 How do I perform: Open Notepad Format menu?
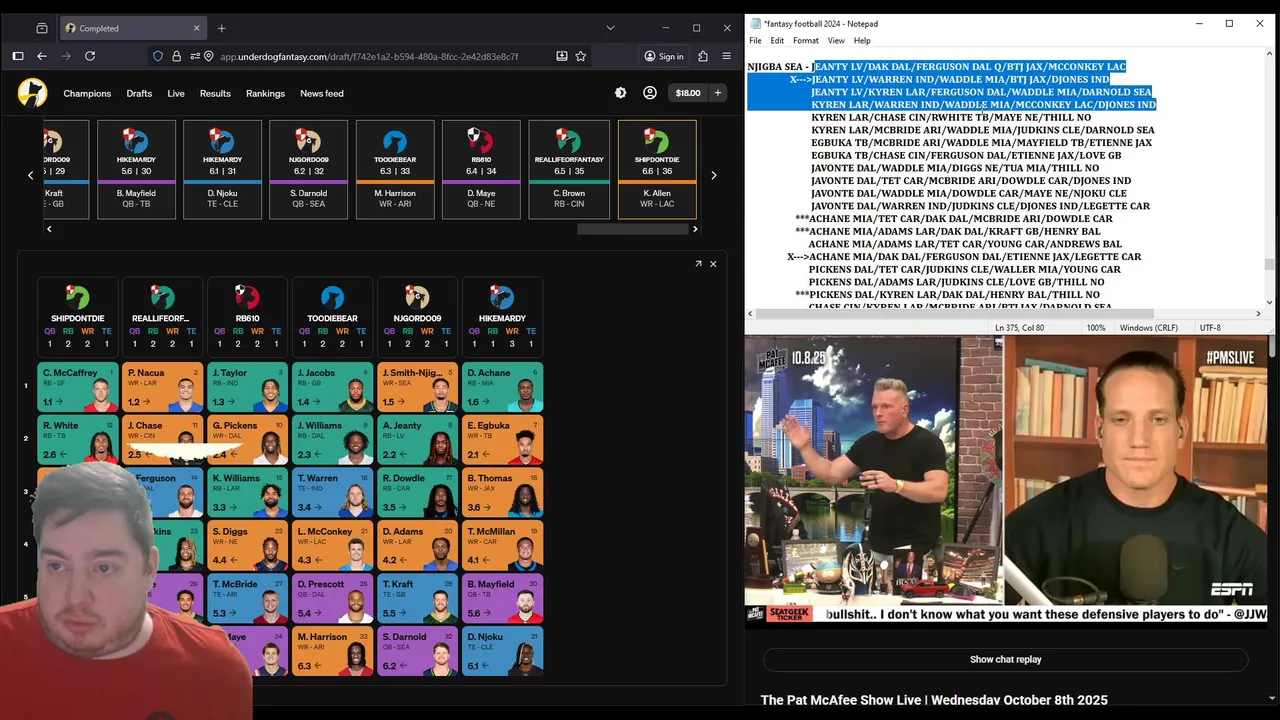coord(805,41)
